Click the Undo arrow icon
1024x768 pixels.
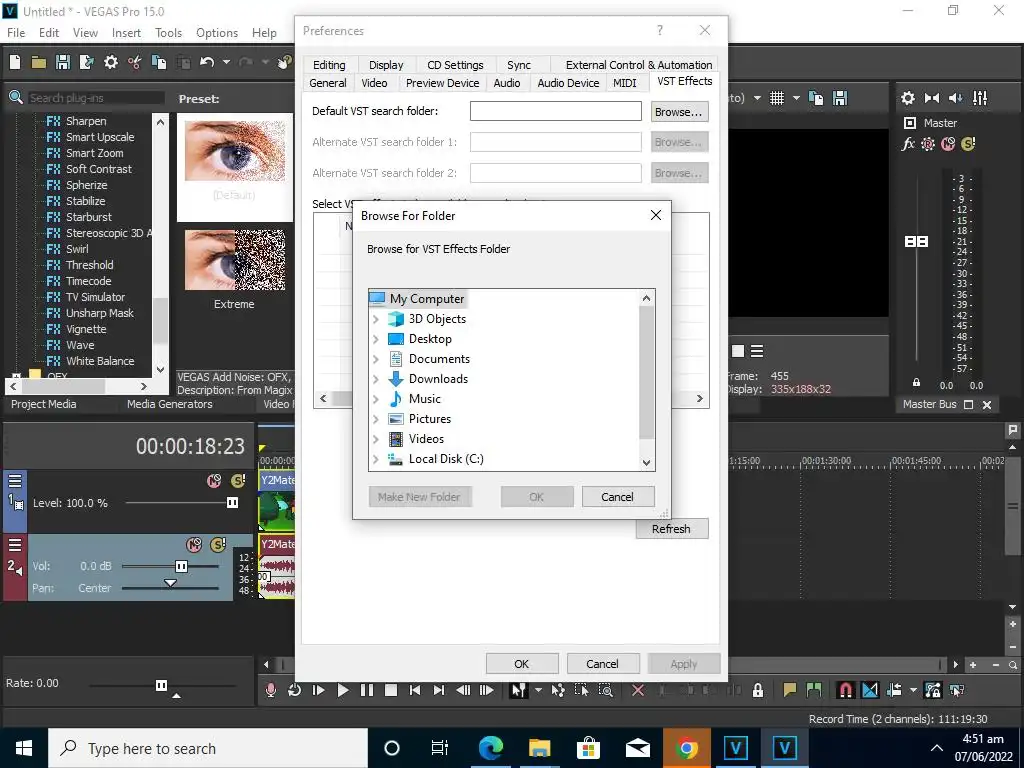click(207, 62)
